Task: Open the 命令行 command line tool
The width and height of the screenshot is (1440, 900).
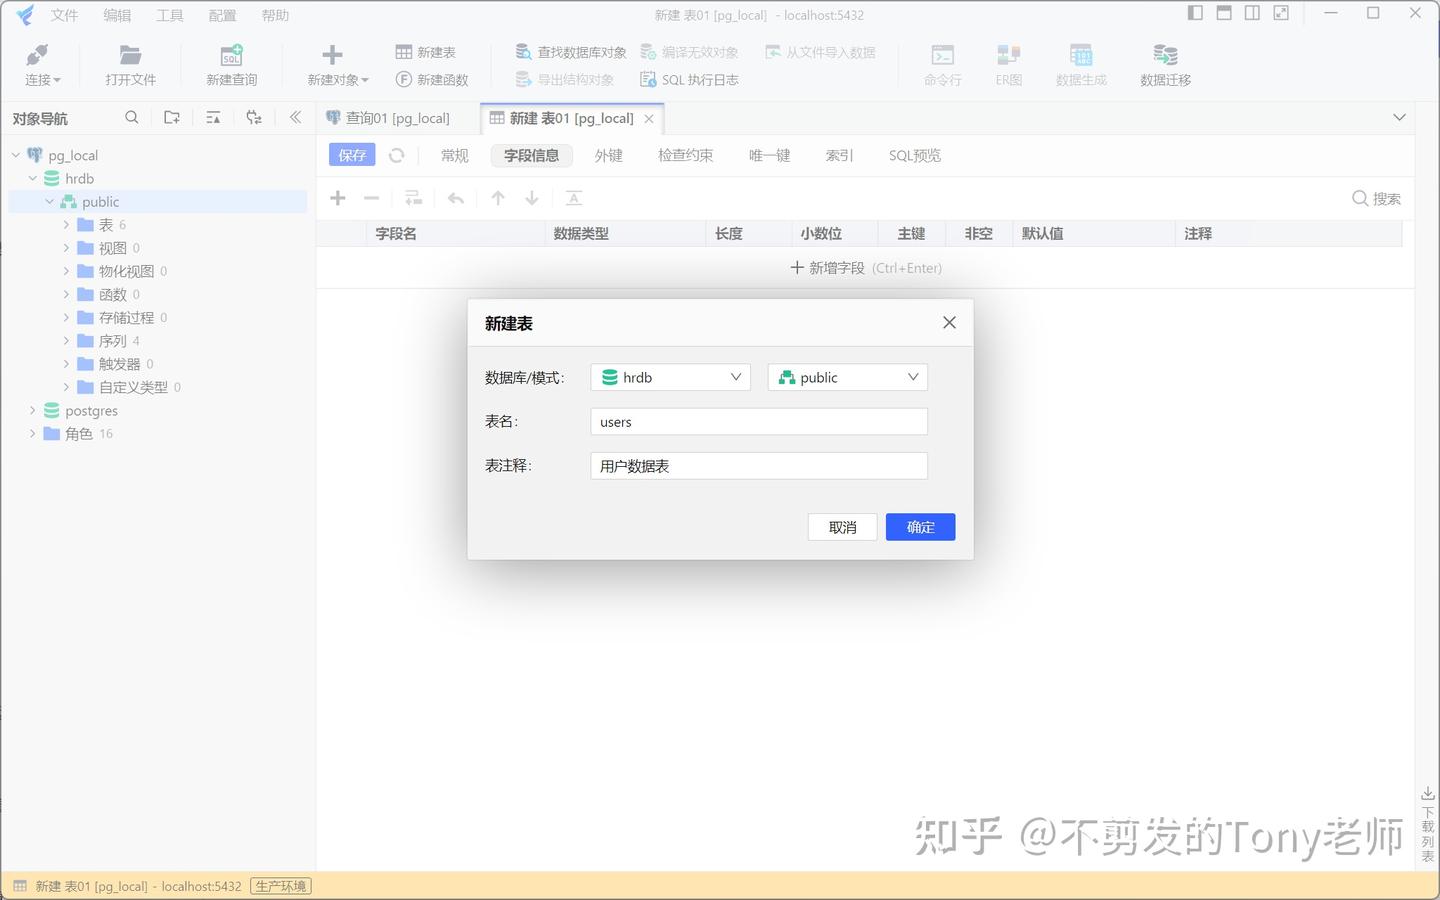Action: (941, 63)
